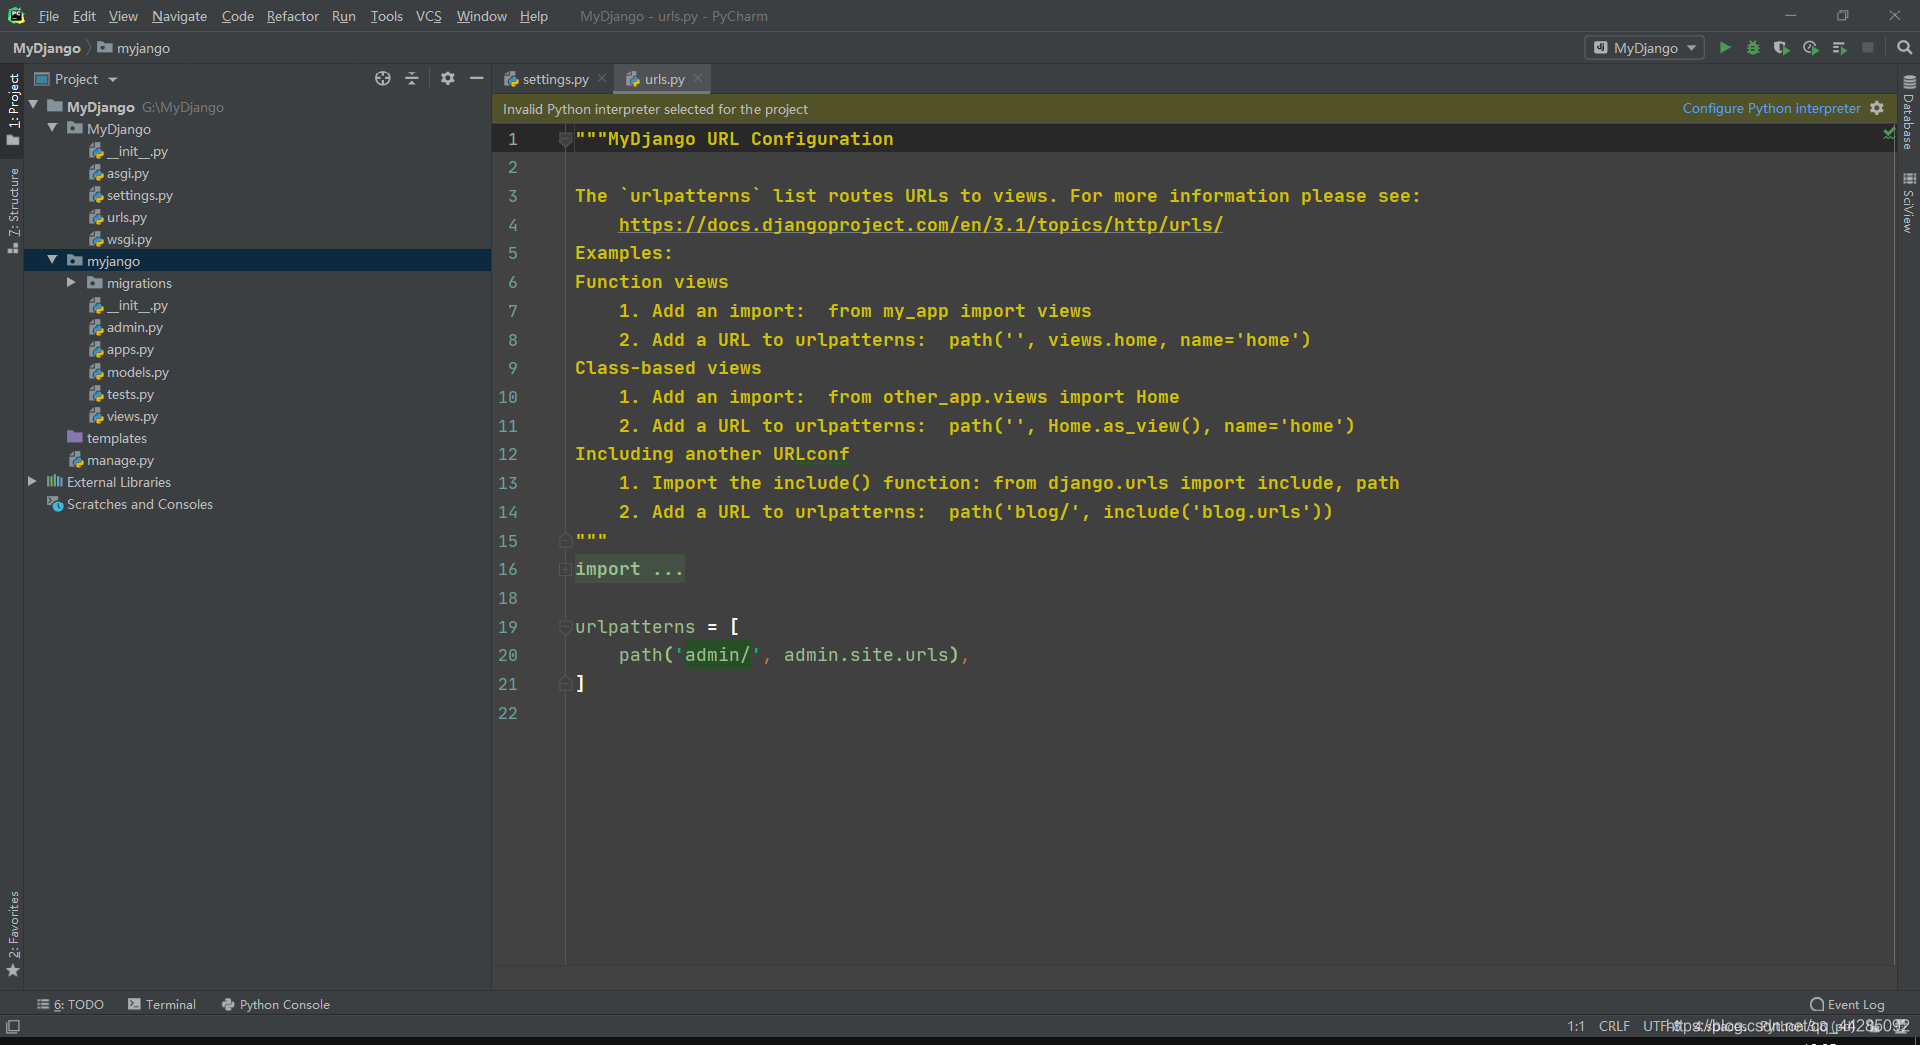
Task: Click MyDjango breadcrumb in navigation bar
Action: pos(46,48)
